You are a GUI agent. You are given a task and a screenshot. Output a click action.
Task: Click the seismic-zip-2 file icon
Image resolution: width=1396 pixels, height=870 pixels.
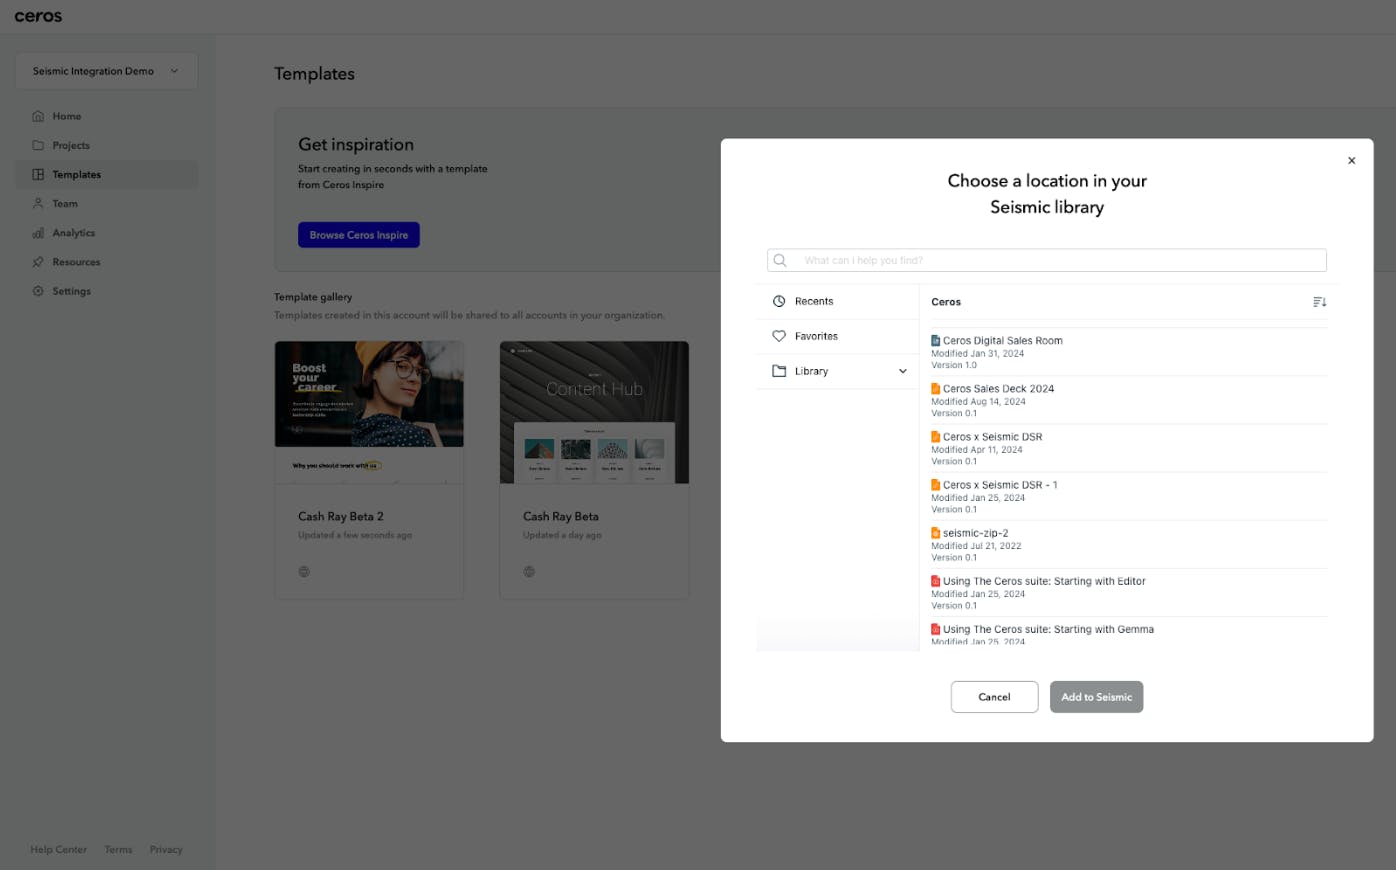[936, 533]
